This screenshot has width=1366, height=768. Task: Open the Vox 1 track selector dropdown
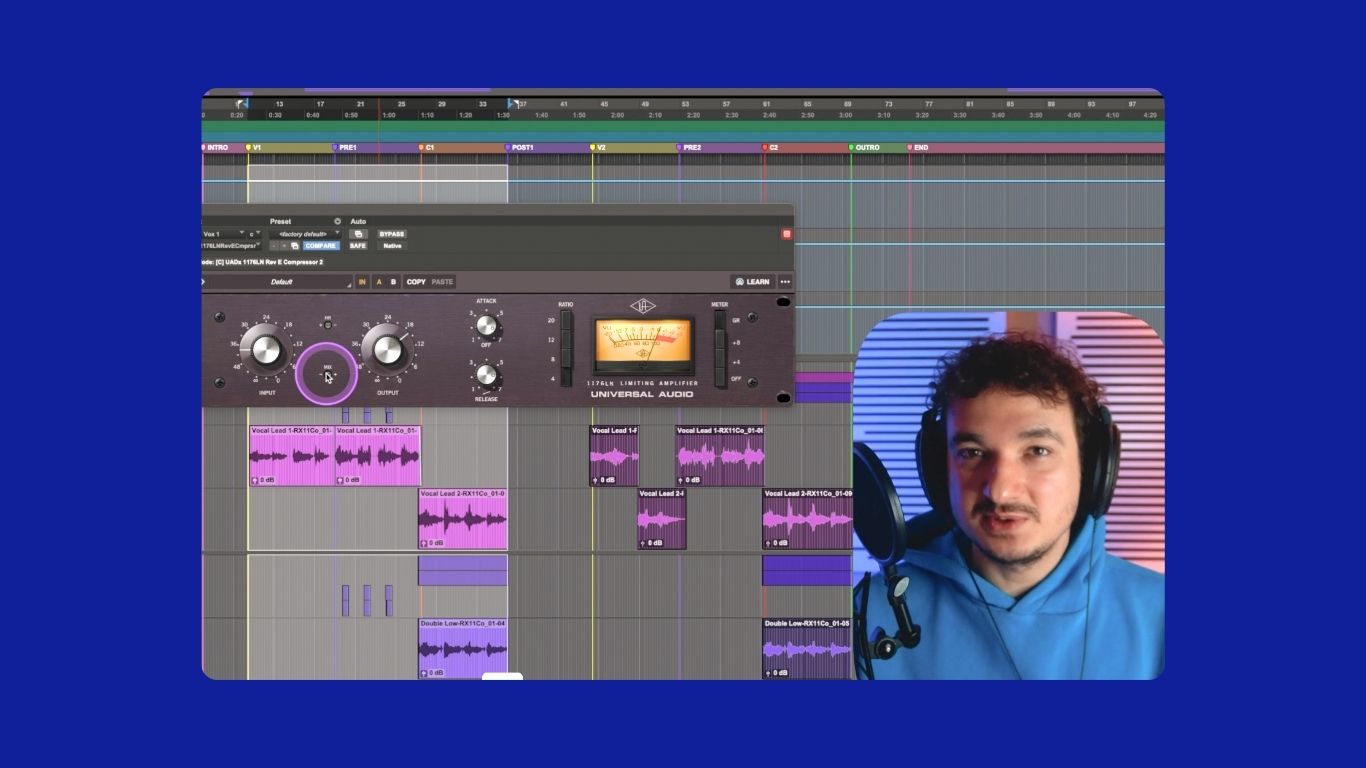pyautogui.click(x=223, y=234)
